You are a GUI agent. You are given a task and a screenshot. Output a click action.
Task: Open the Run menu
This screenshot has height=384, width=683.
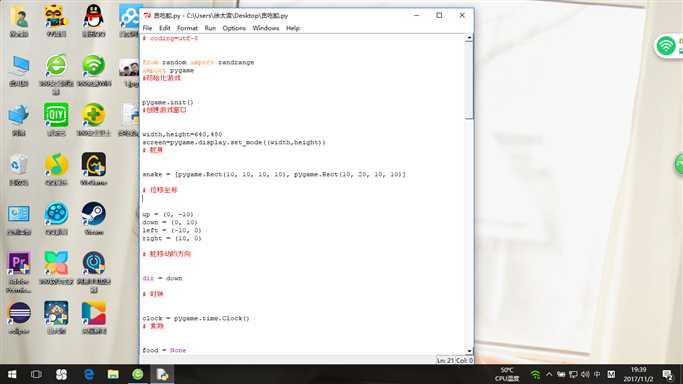pyautogui.click(x=210, y=28)
